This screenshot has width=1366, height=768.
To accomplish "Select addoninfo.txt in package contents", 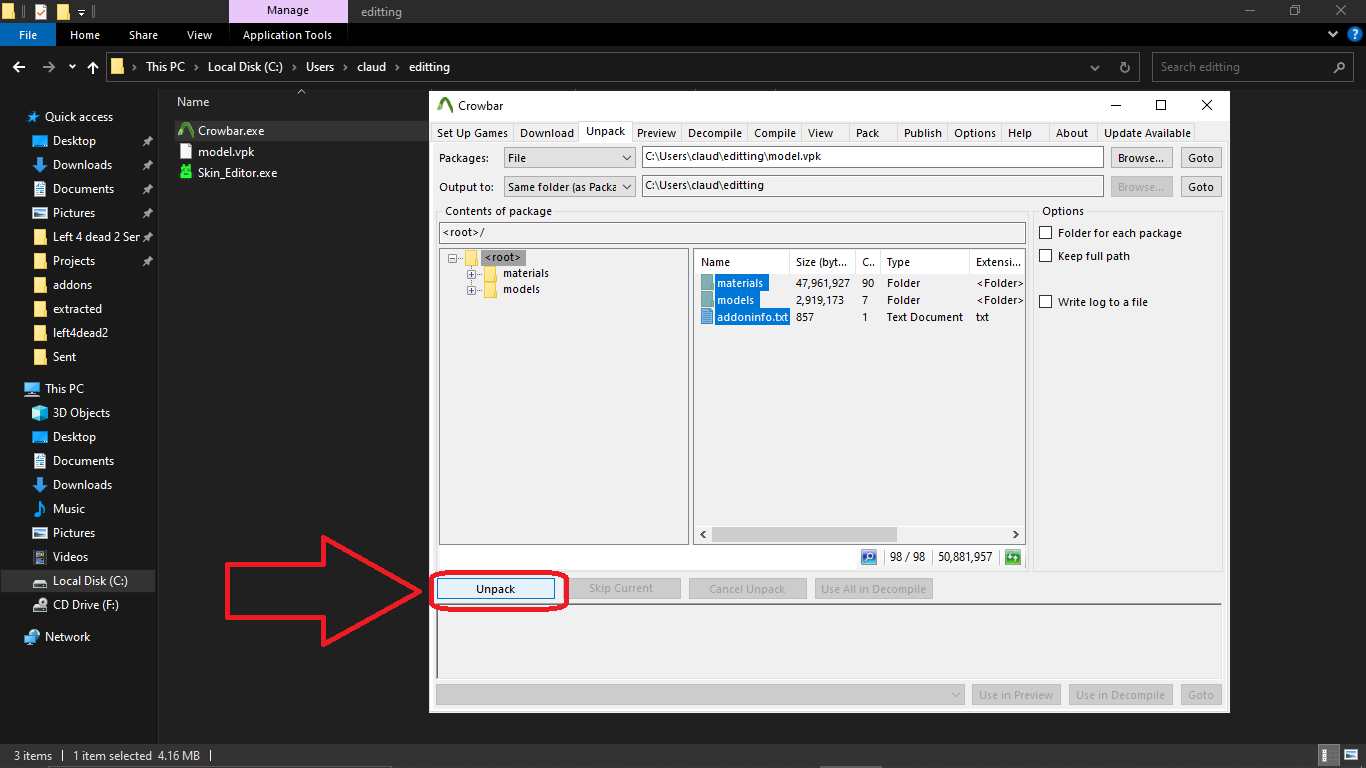I will [x=860, y=317].
